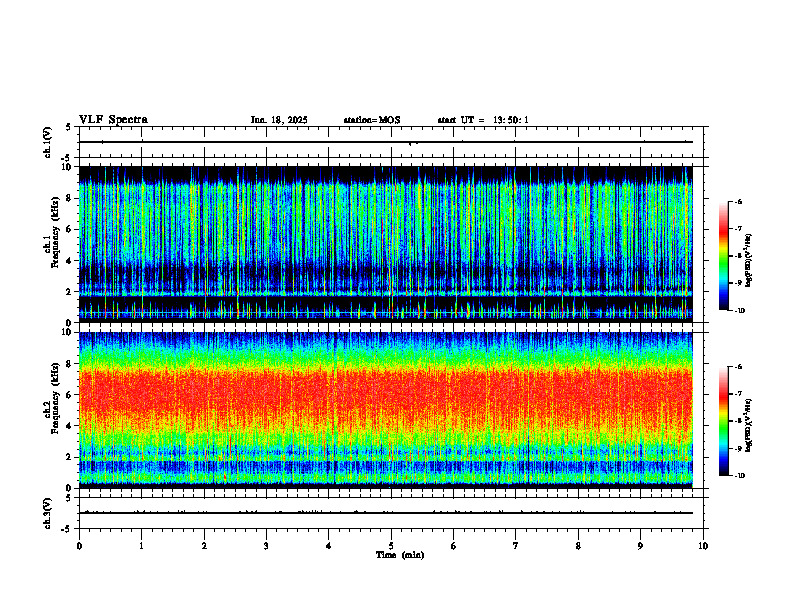Click the "10" kHz tick on ch.2 frequency axis
The image size is (792, 612).
pyautogui.click(x=69, y=332)
